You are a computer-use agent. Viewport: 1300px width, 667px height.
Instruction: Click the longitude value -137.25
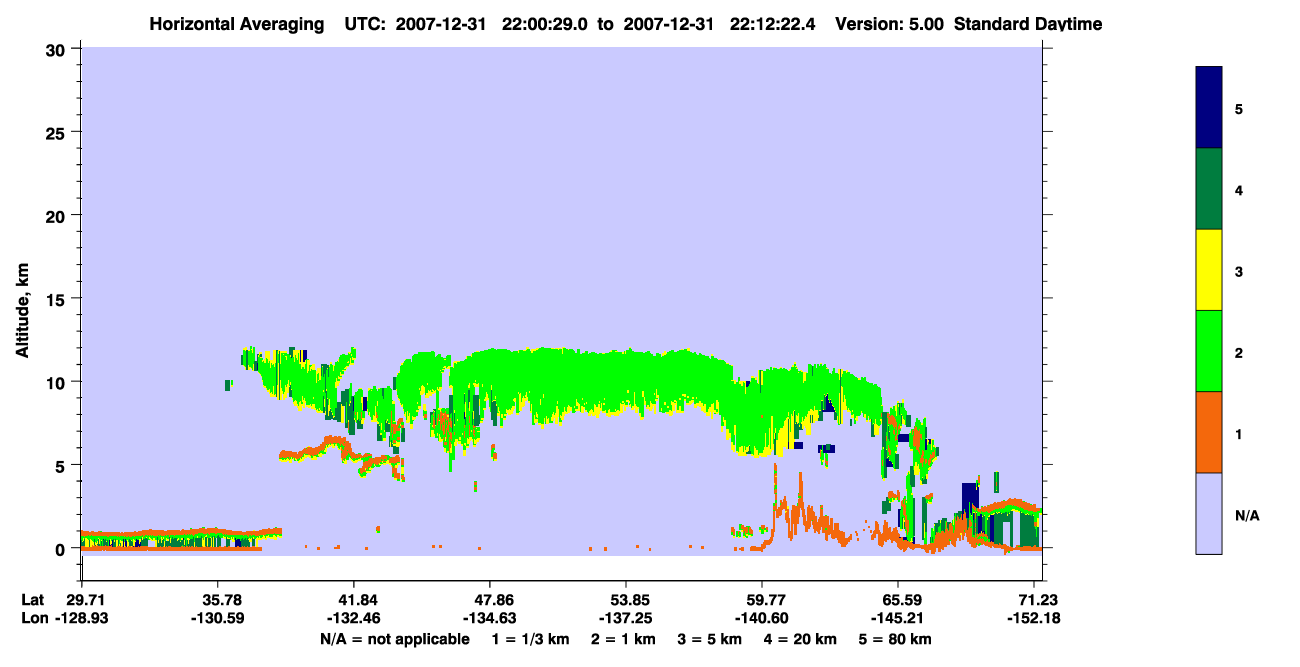pos(625,618)
